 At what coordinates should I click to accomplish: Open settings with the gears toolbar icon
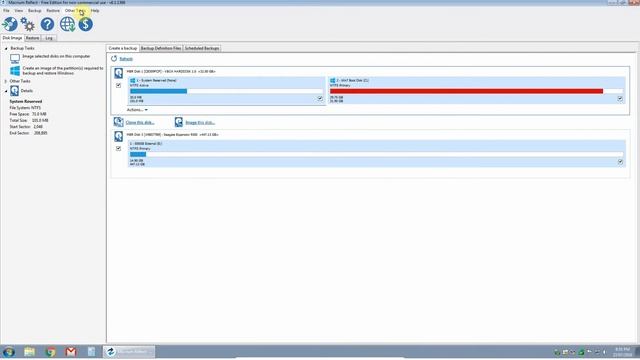coord(28,24)
